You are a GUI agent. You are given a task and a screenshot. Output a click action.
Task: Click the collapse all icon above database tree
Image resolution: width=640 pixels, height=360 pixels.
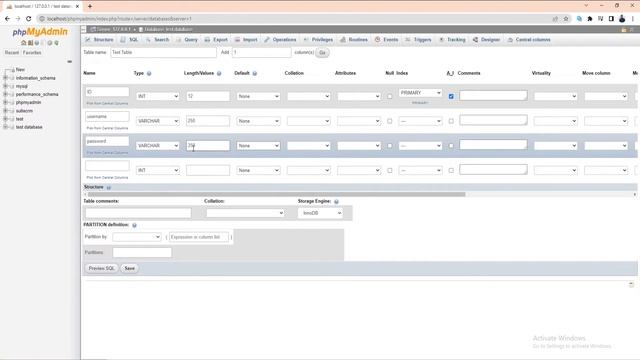pos(69,62)
